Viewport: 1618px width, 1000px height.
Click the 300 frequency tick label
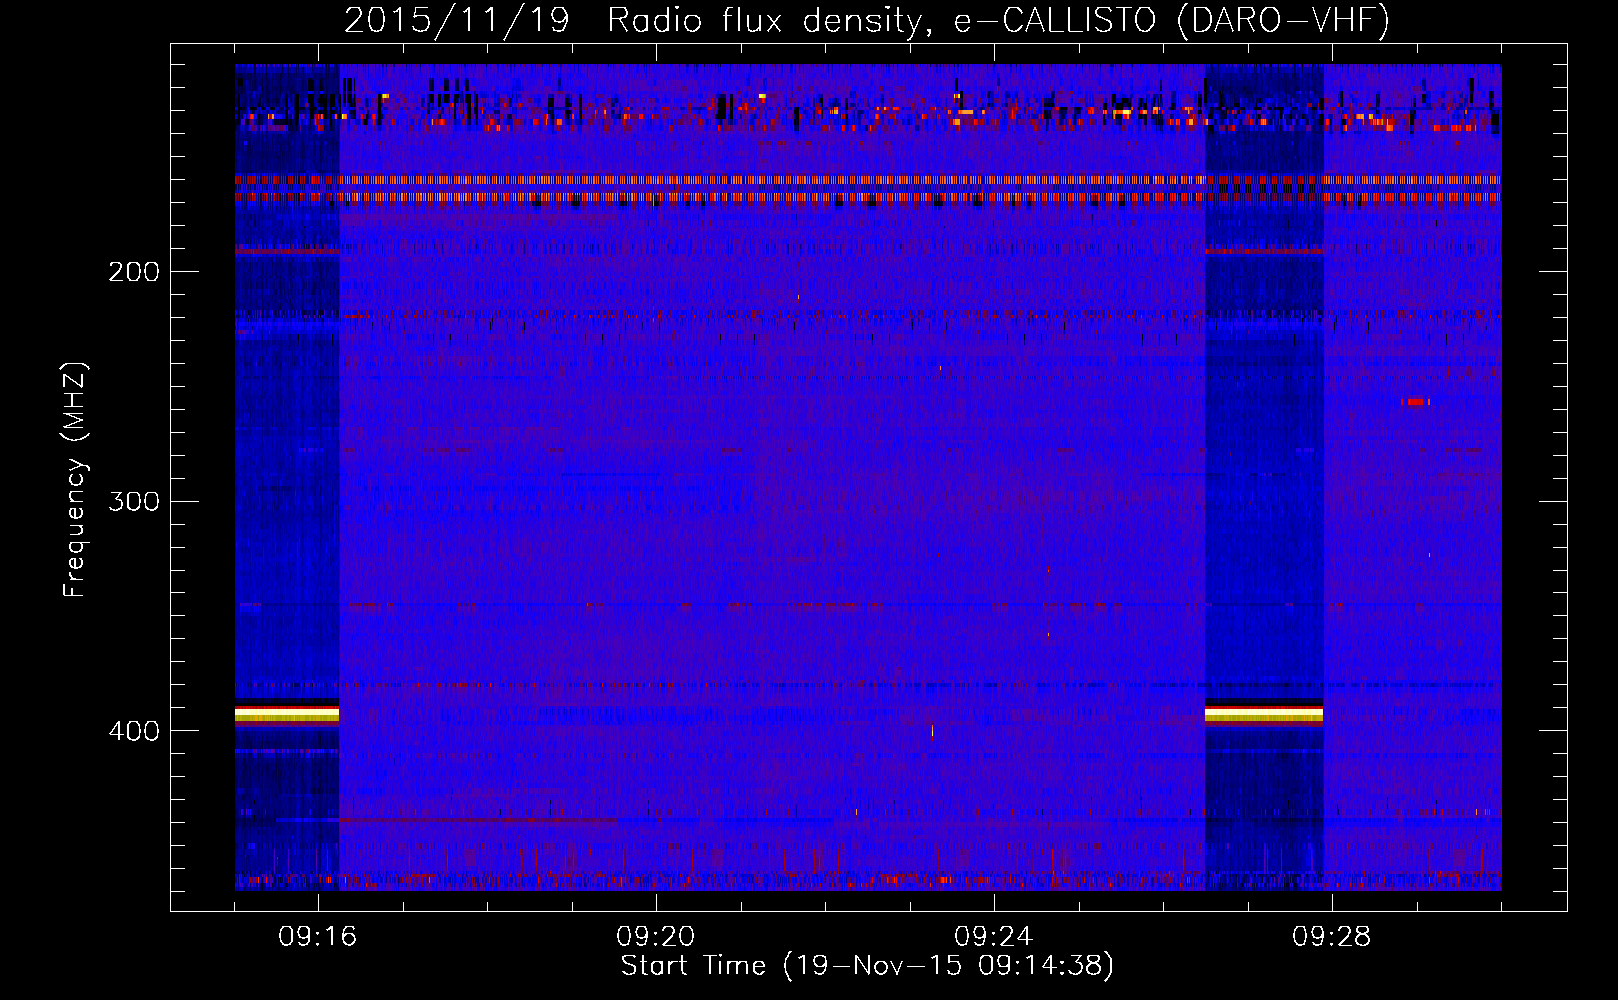(134, 501)
